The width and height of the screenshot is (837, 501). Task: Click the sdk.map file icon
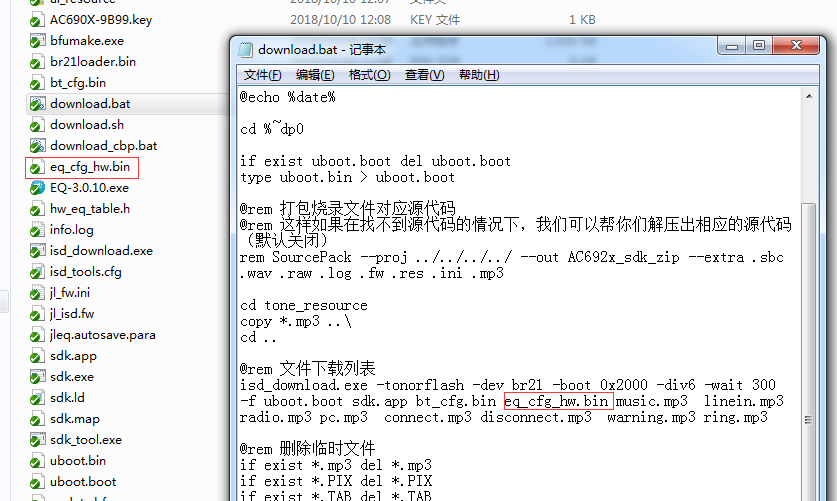37,419
